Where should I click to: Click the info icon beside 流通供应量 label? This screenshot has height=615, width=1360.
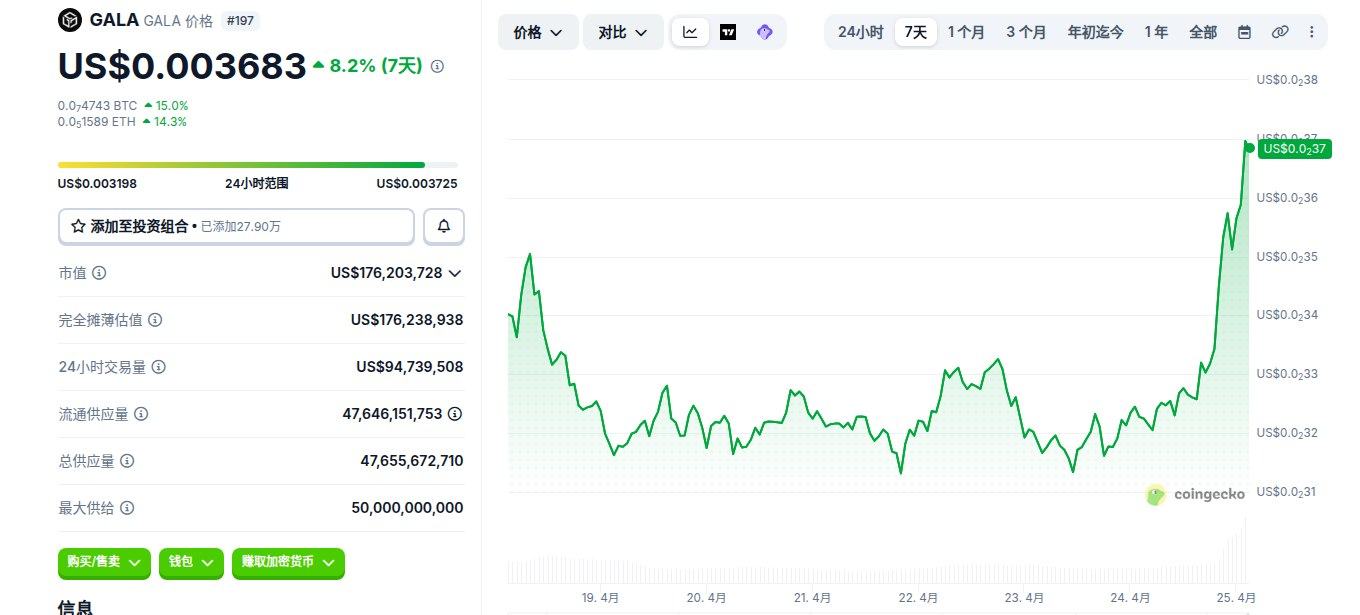point(141,414)
